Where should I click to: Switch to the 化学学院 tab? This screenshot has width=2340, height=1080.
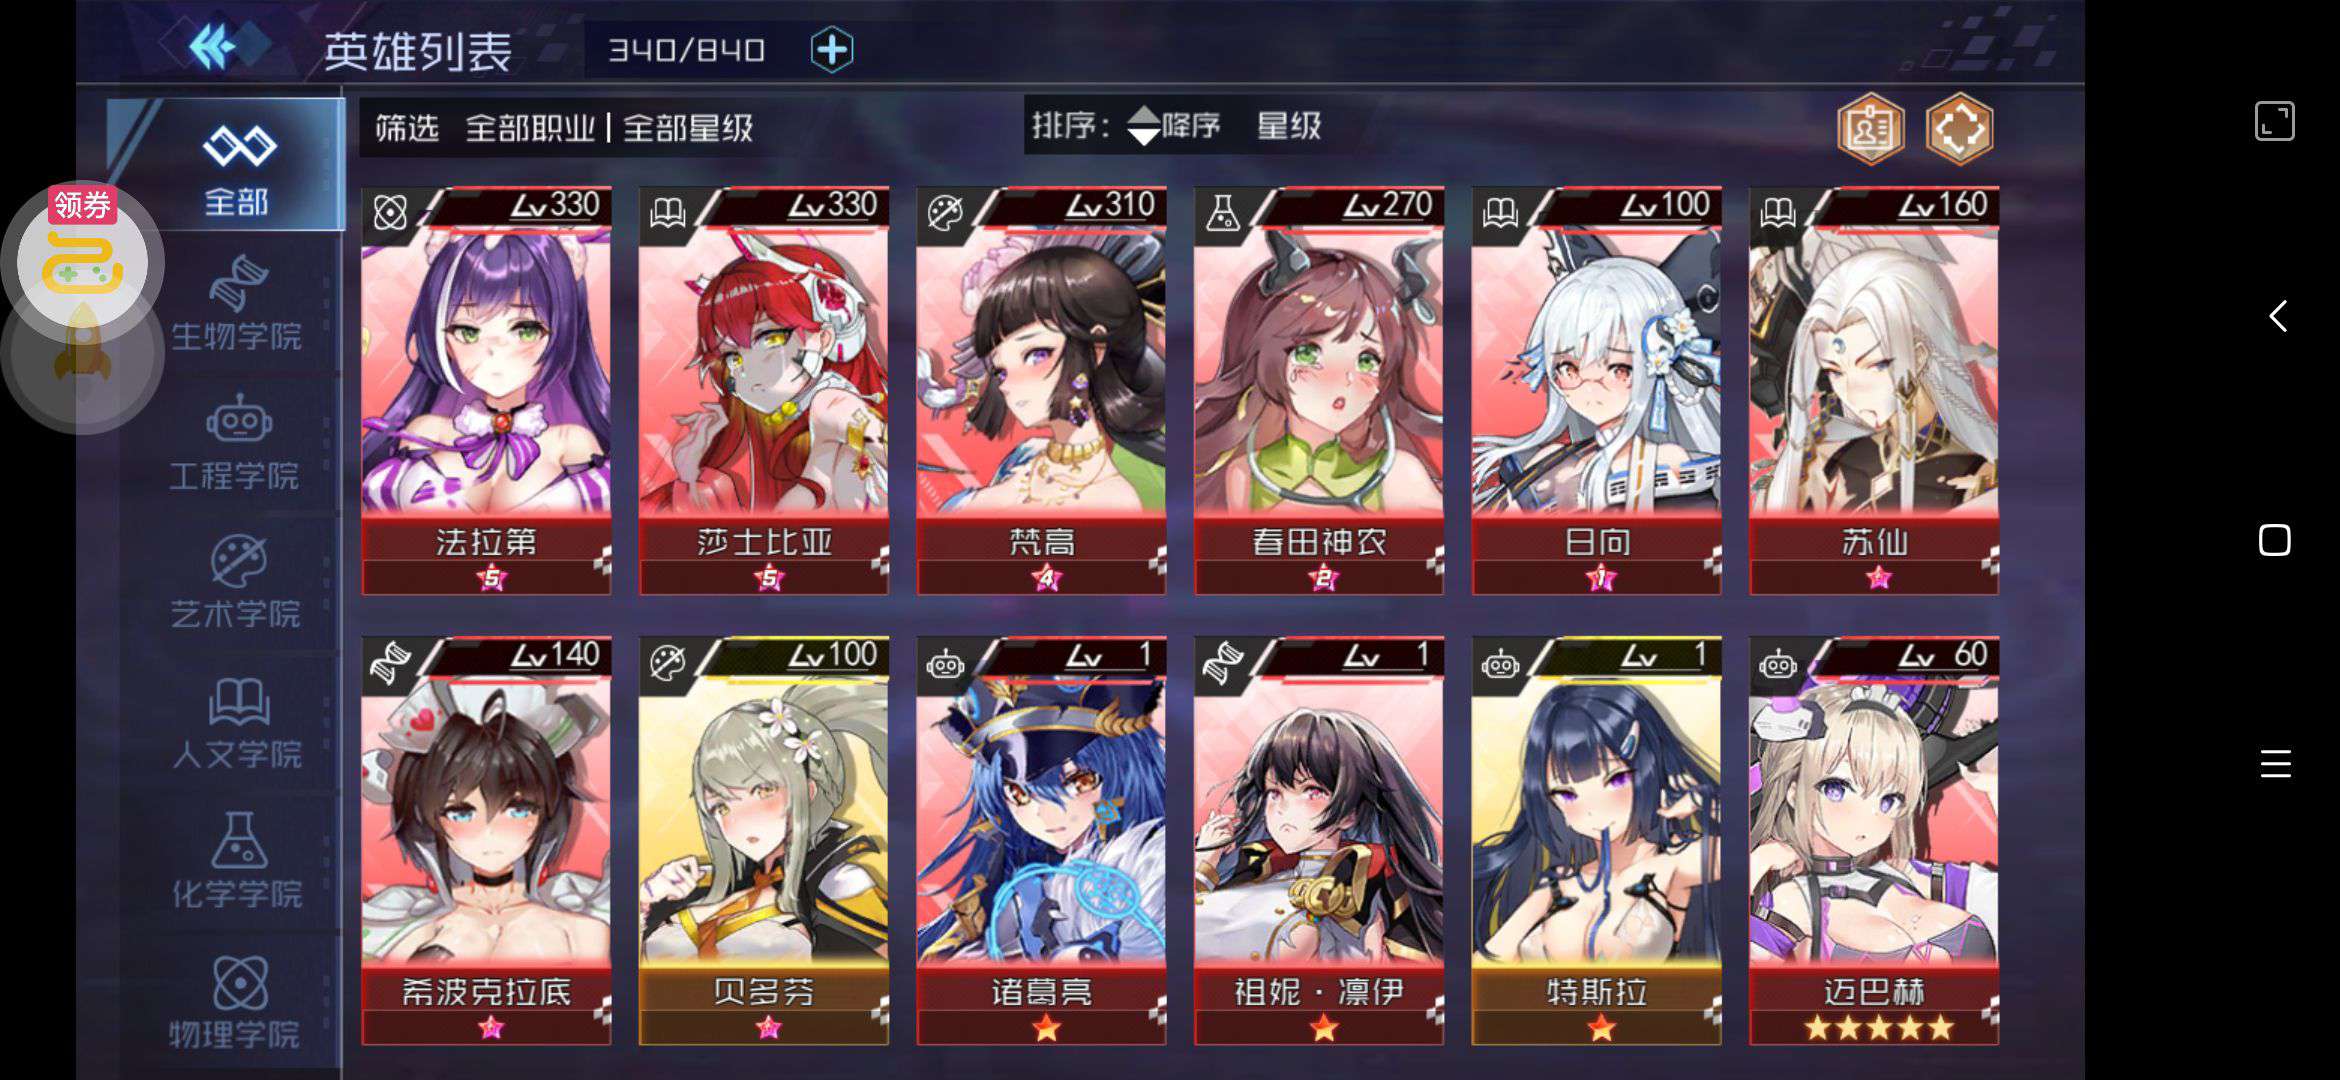click(x=236, y=861)
